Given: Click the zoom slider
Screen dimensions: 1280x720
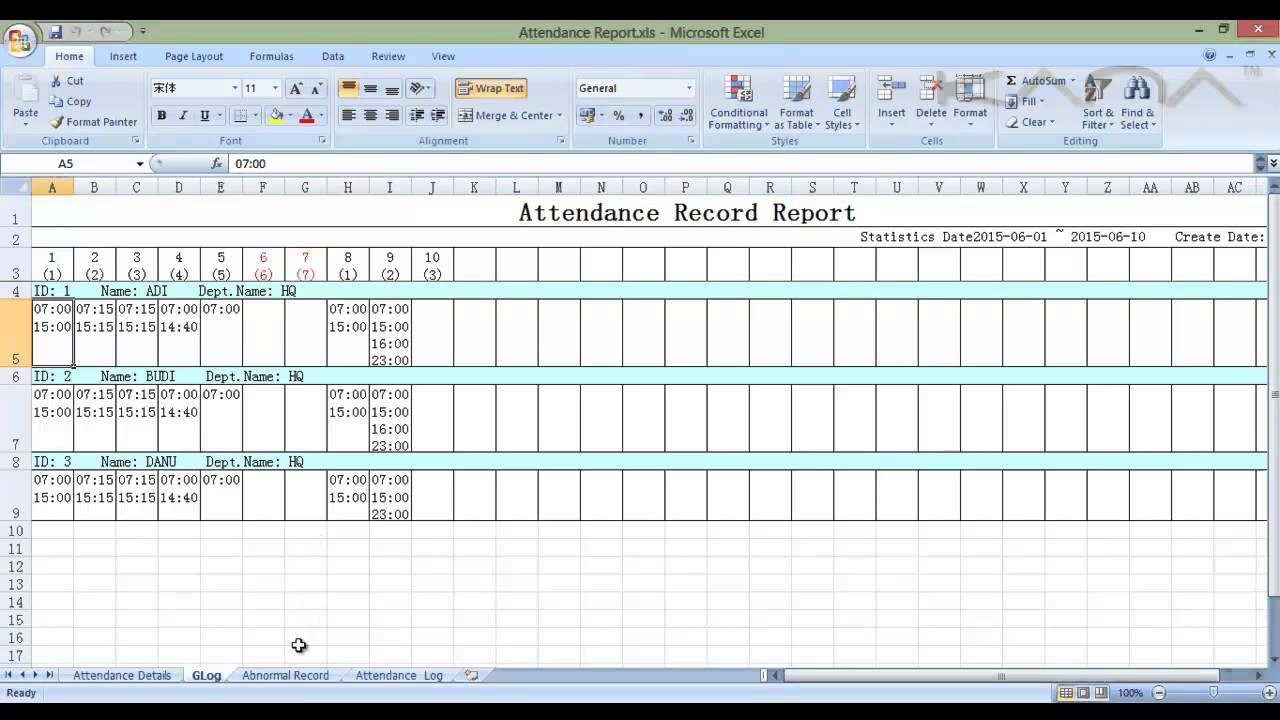Looking at the screenshot, I should point(1212,693).
